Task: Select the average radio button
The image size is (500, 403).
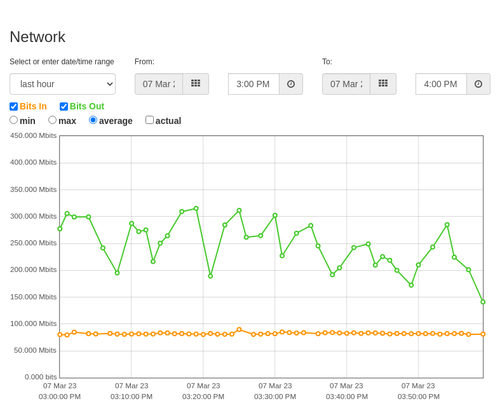Action: pos(93,120)
